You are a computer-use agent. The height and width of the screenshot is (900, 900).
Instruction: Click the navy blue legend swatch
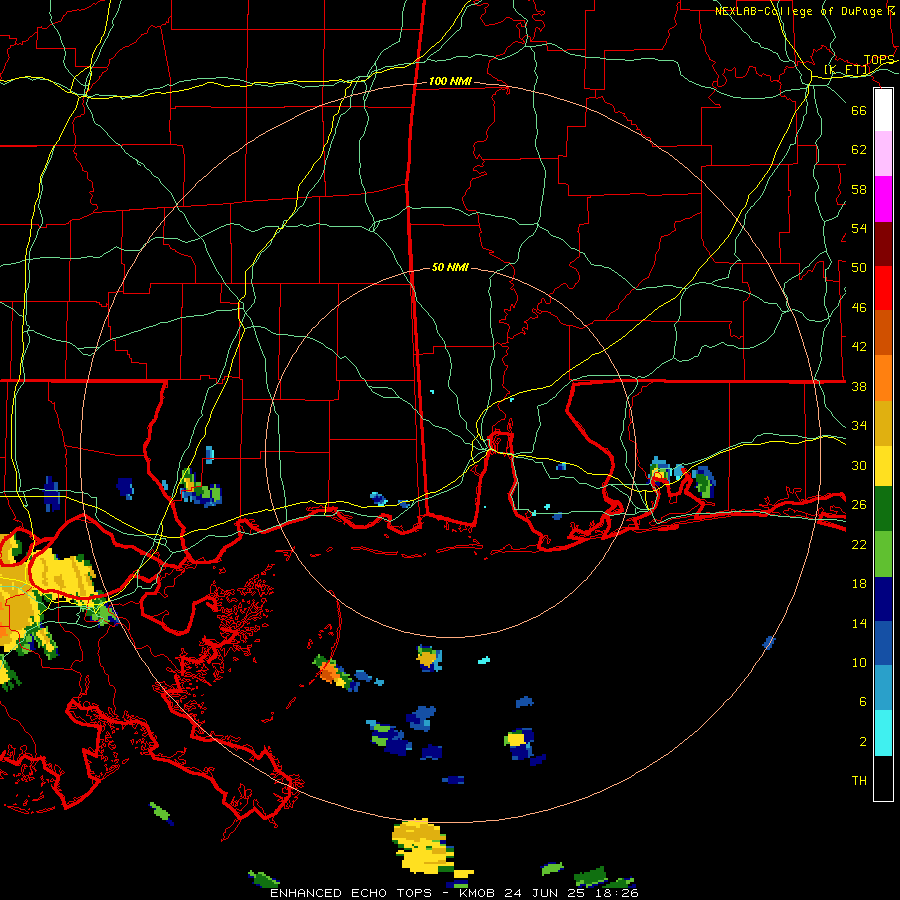point(883,599)
